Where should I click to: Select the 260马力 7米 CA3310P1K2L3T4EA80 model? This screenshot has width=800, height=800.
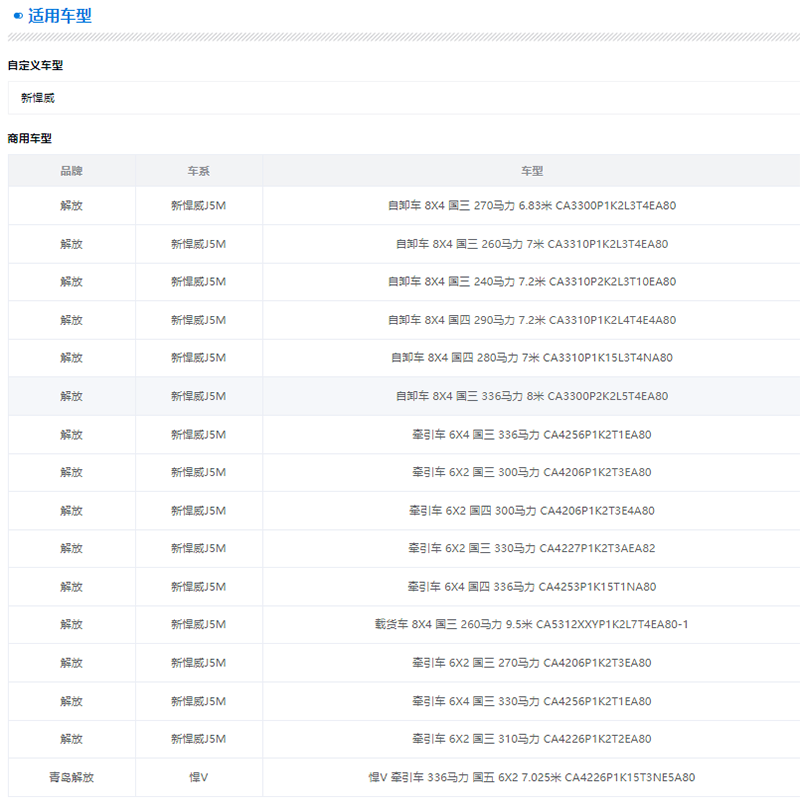pos(531,244)
